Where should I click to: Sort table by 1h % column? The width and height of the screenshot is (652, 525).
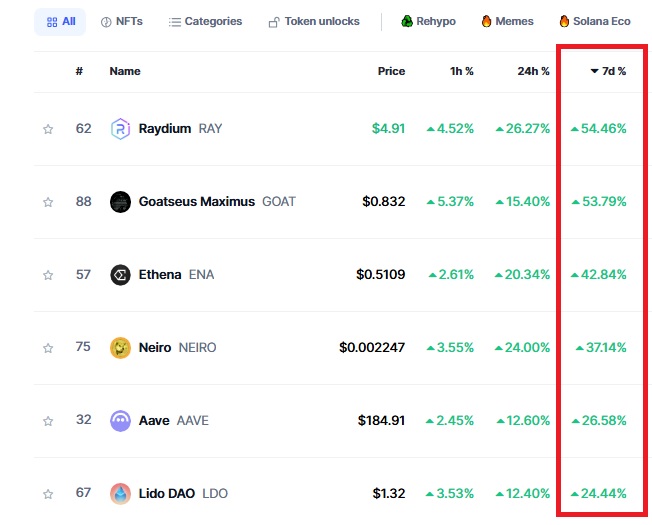coord(462,71)
